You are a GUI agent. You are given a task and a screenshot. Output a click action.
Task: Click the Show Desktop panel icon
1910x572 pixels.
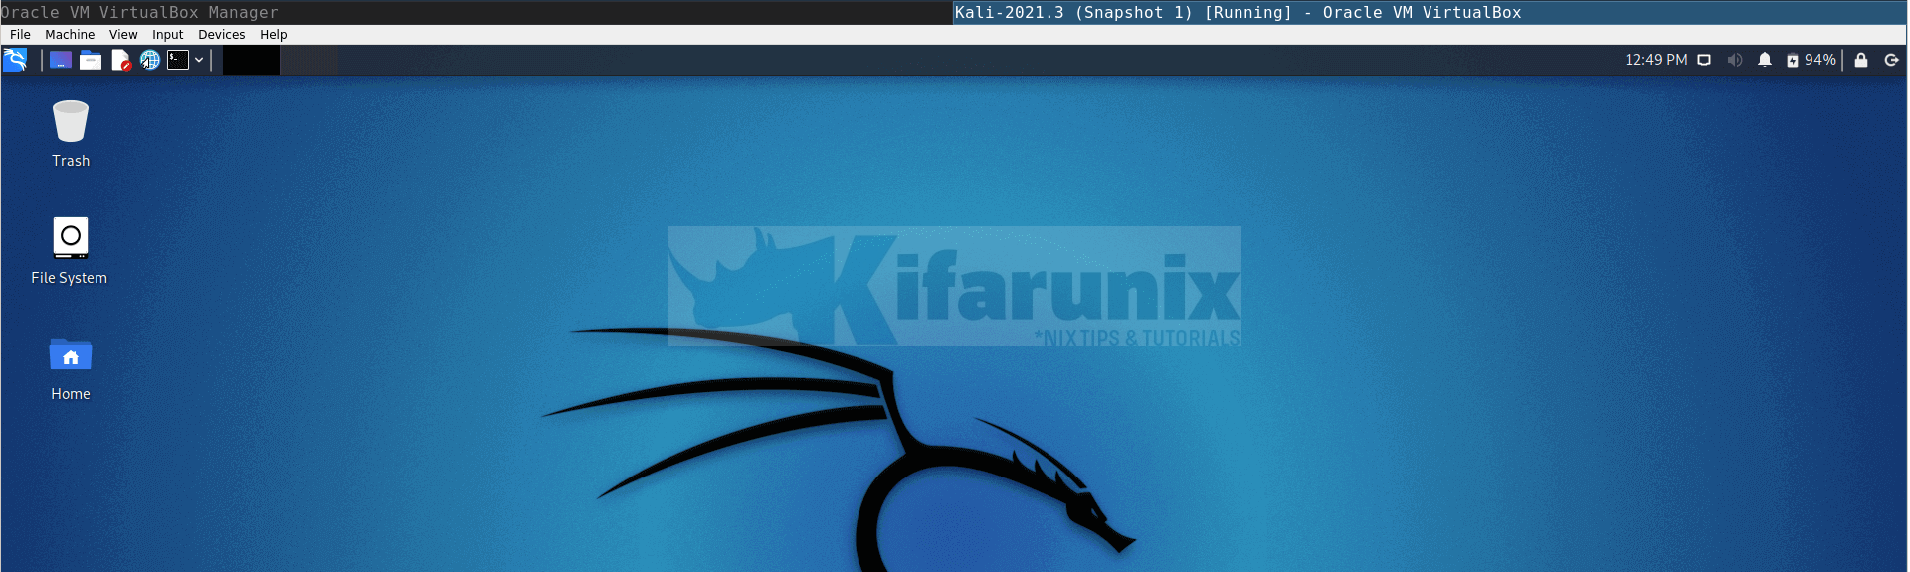[61, 61]
